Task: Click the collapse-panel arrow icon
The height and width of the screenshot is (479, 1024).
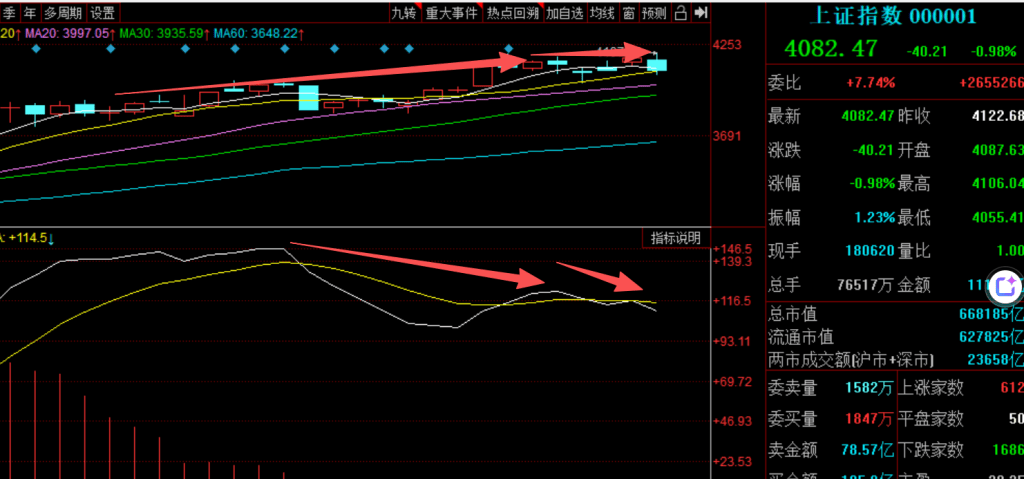Action: 701,13
